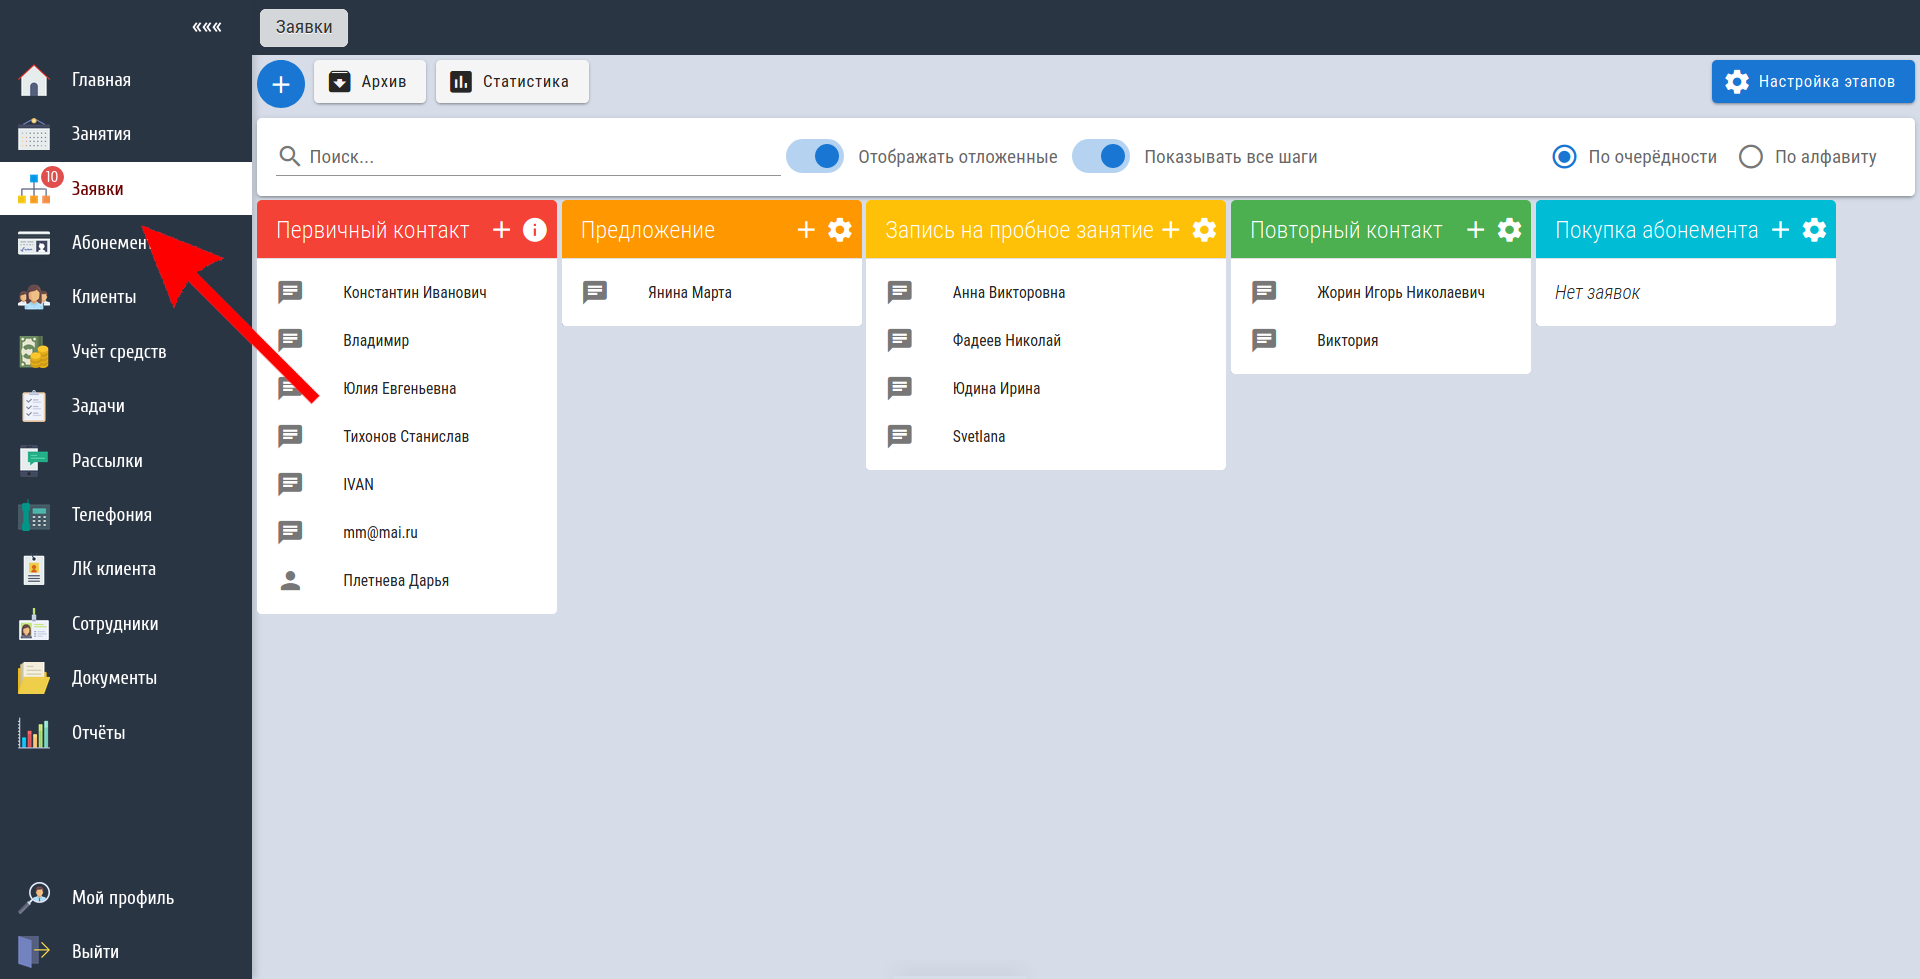The height and width of the screenshot is (979, 1920).
Task: Click the ЛК клиента badge icon
Action: pyautogui.click(x=34, y=570)
